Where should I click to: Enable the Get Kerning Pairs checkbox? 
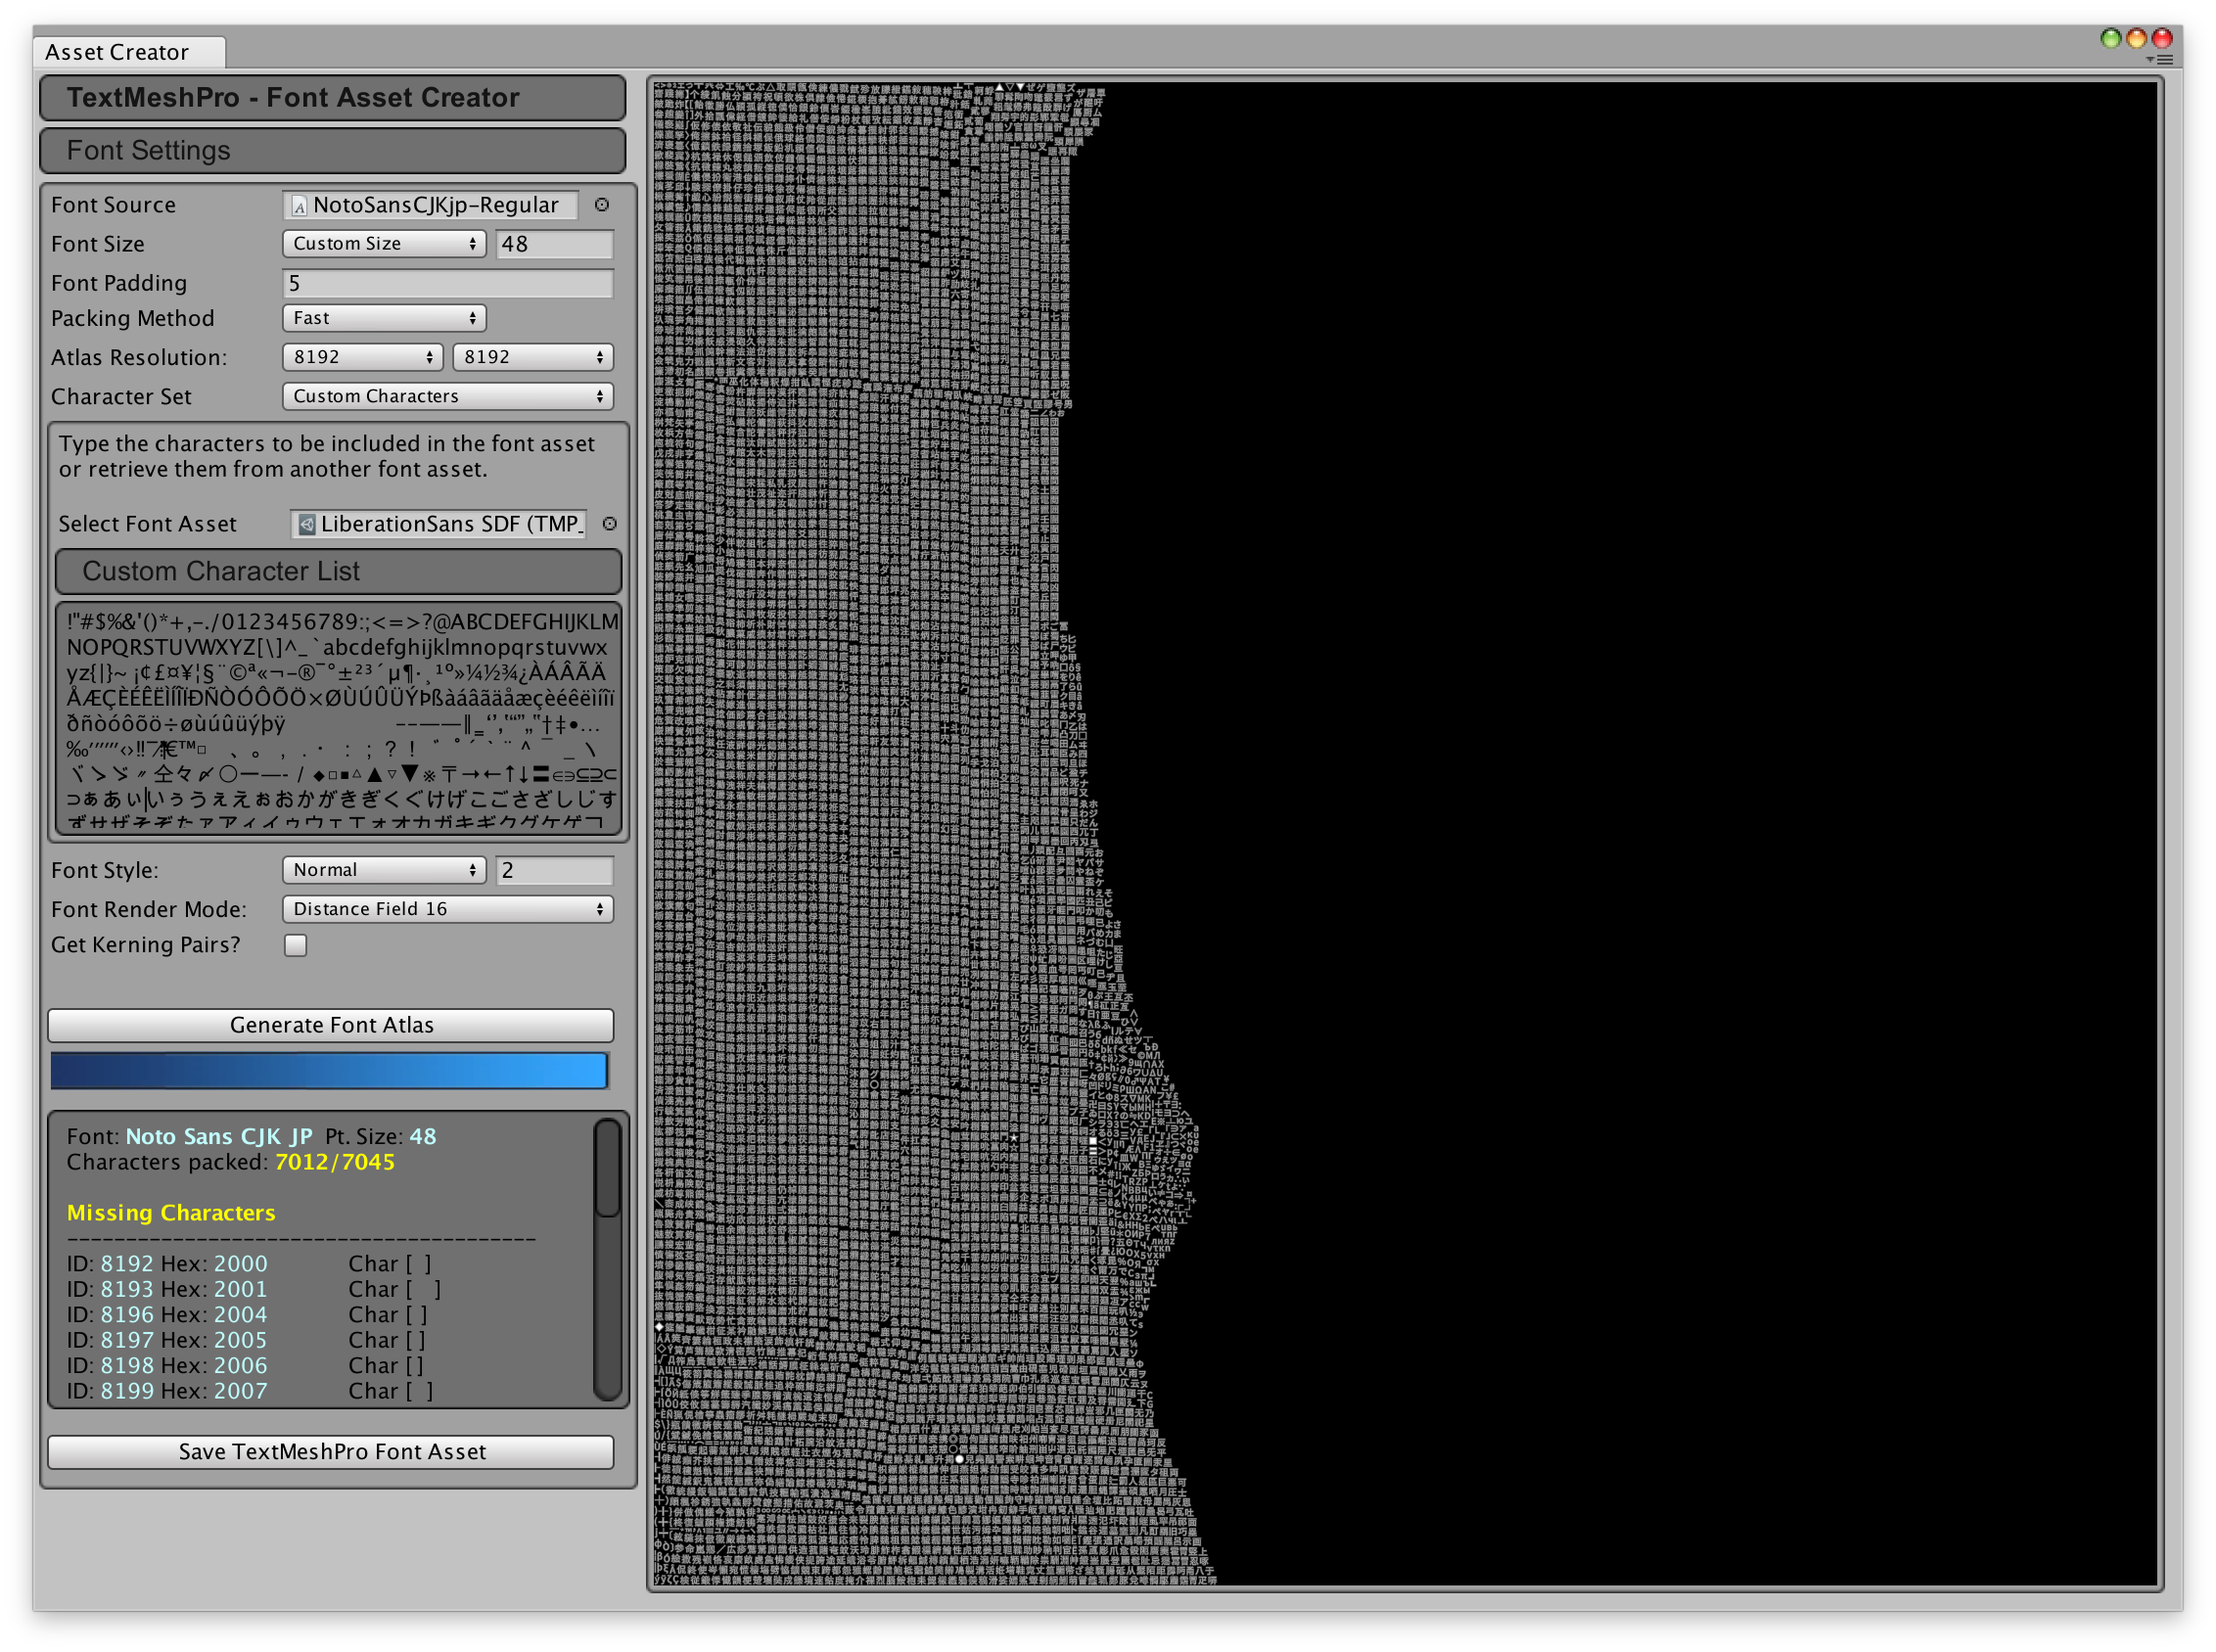pos(295,944)
